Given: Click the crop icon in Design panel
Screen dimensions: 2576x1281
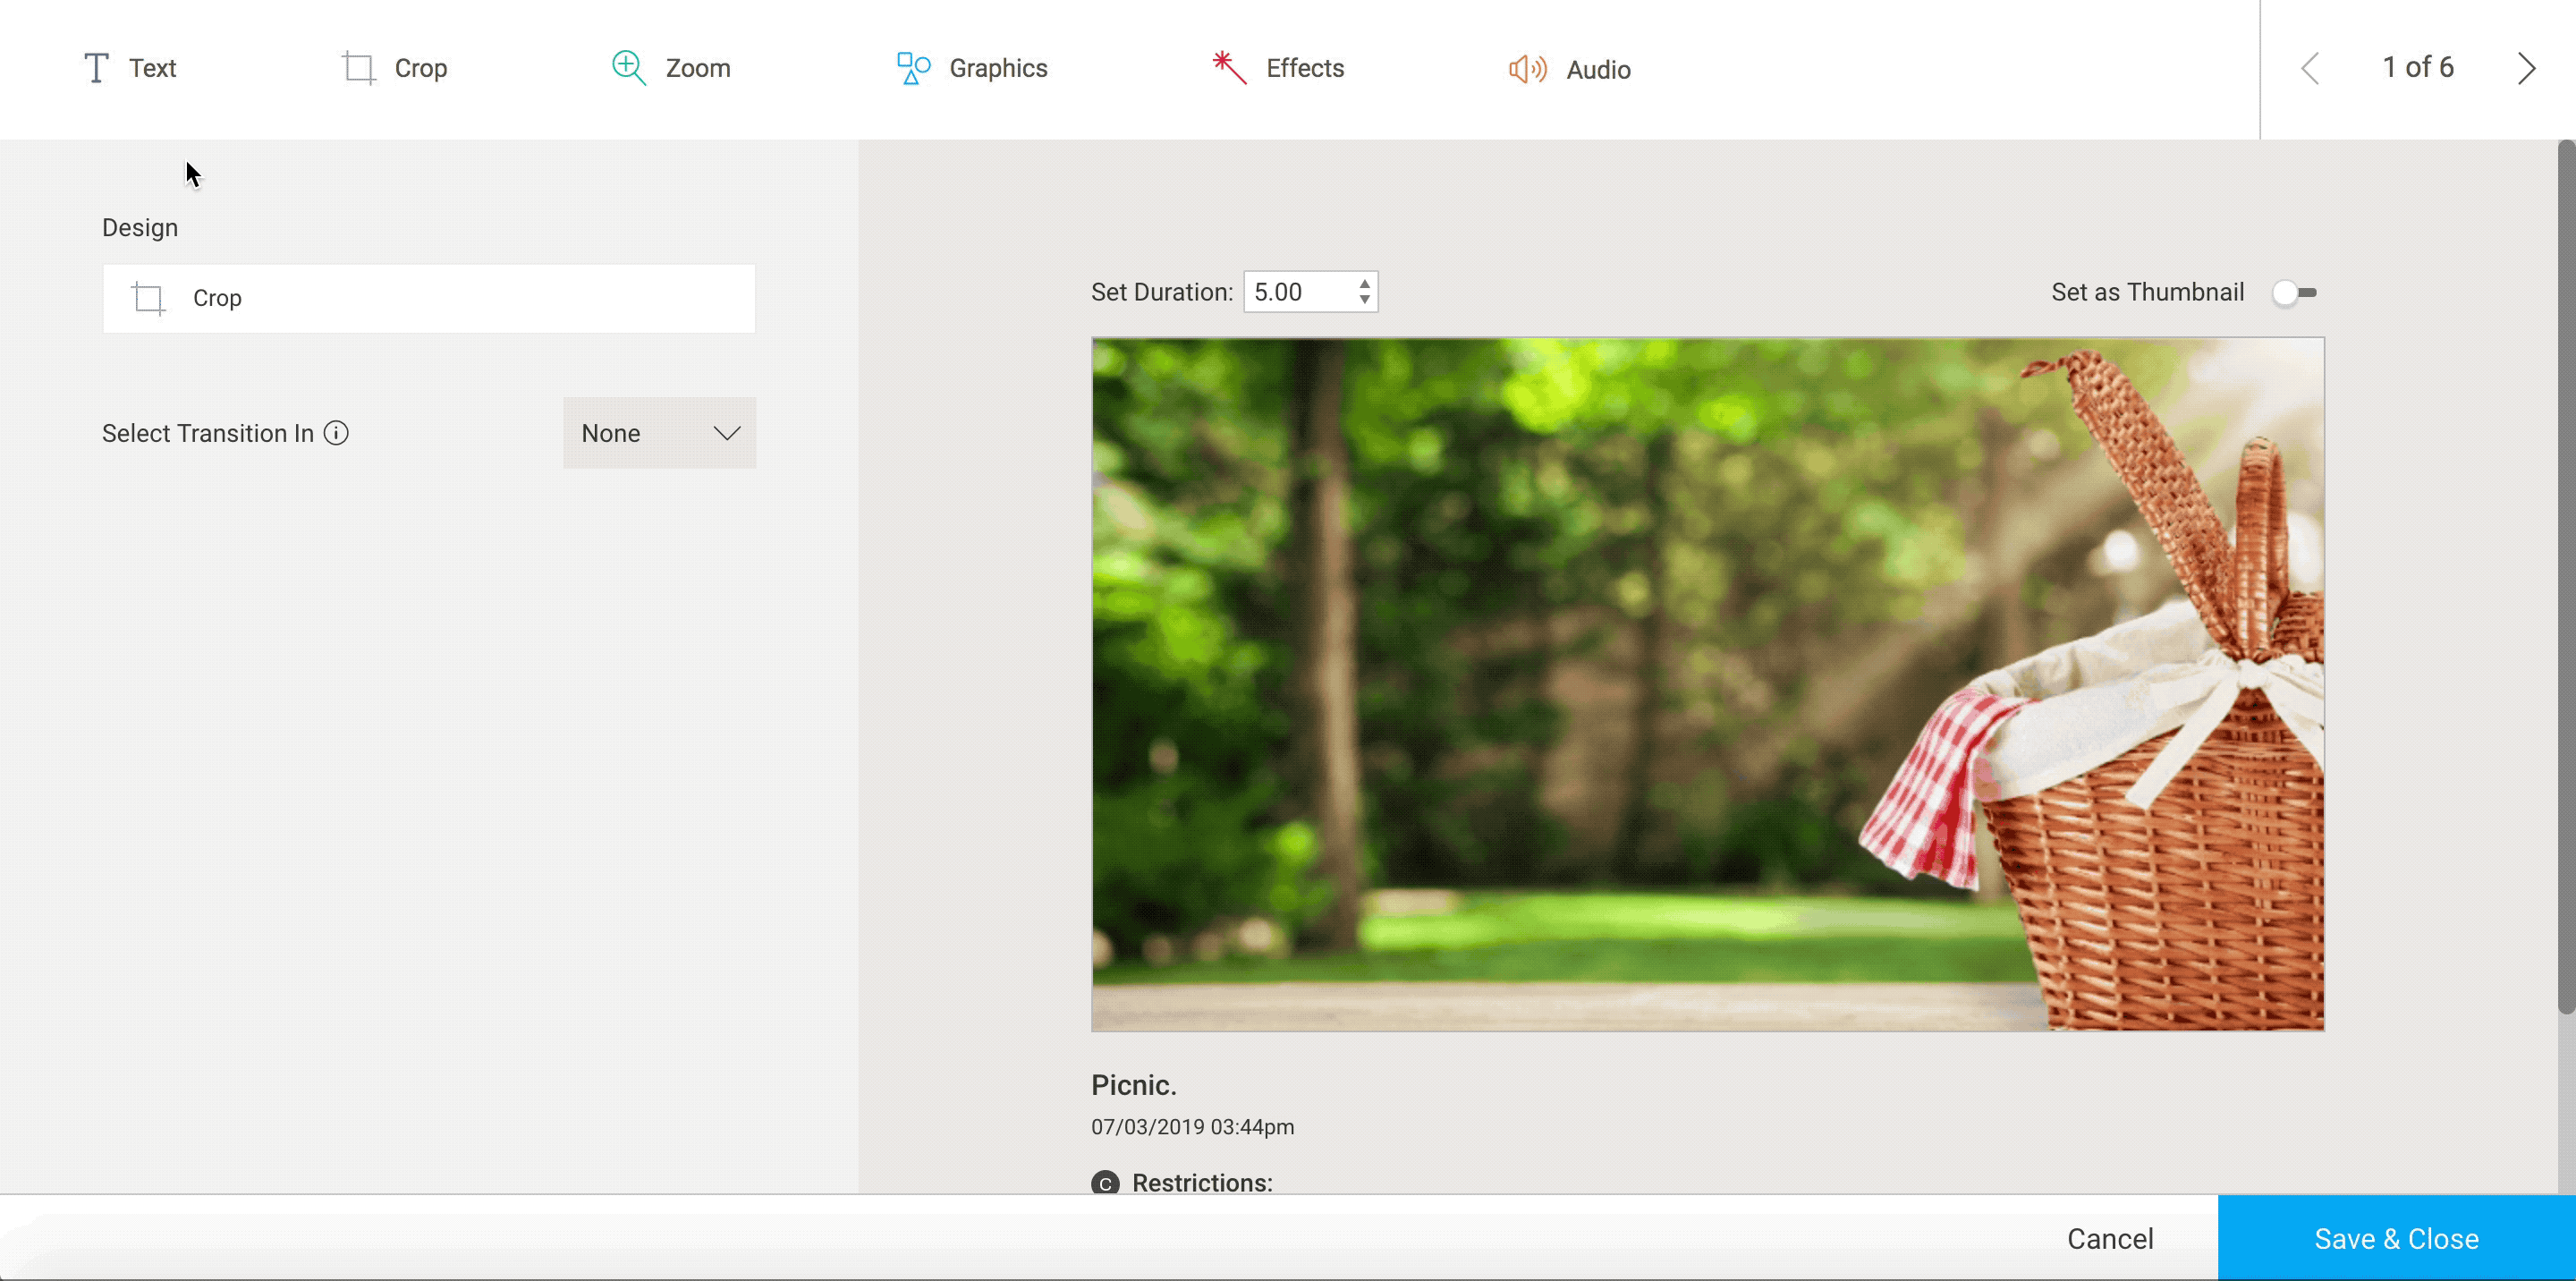Looking at the screenshot, I should [148, 298].
